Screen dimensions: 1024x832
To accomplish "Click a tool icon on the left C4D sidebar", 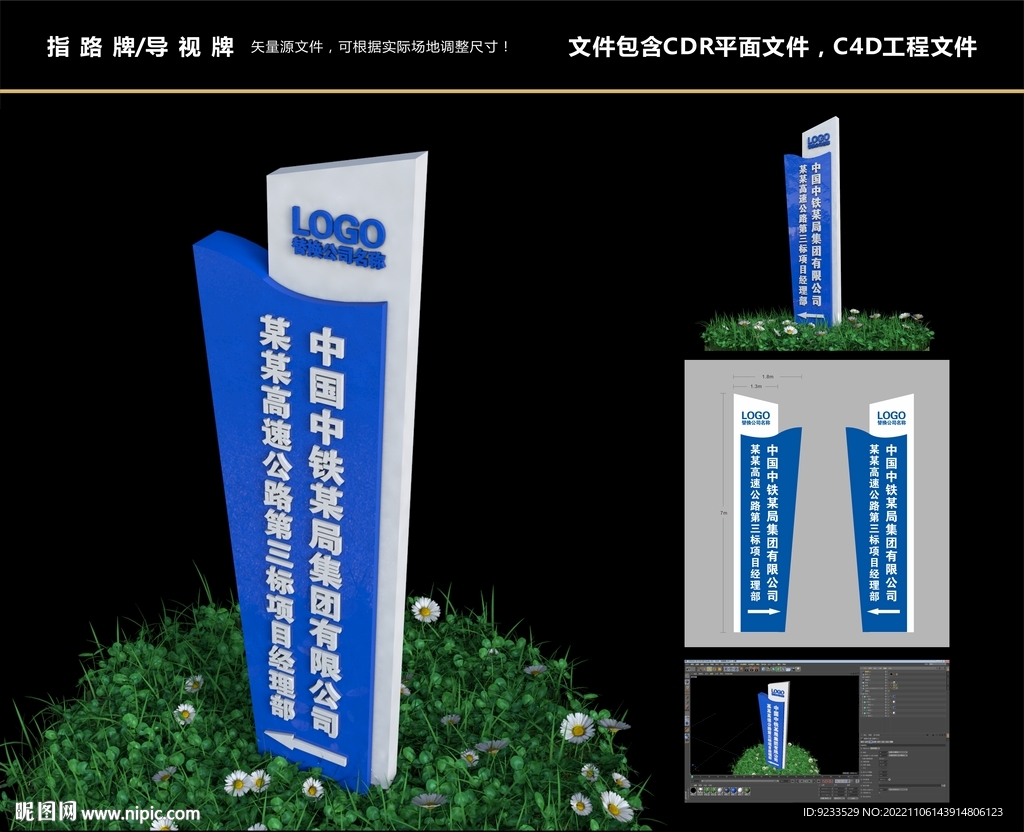I will coord(688,700).
